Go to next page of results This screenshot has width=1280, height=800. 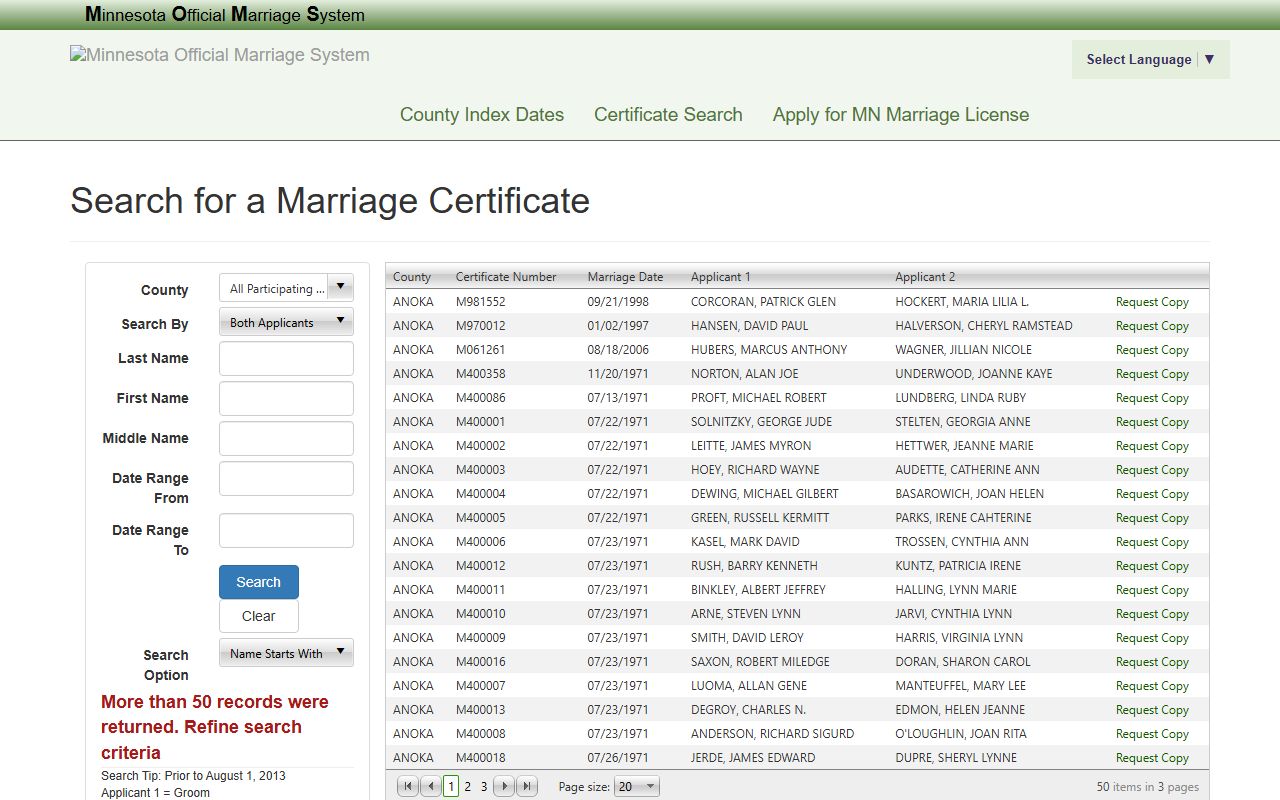coord(505,787)
